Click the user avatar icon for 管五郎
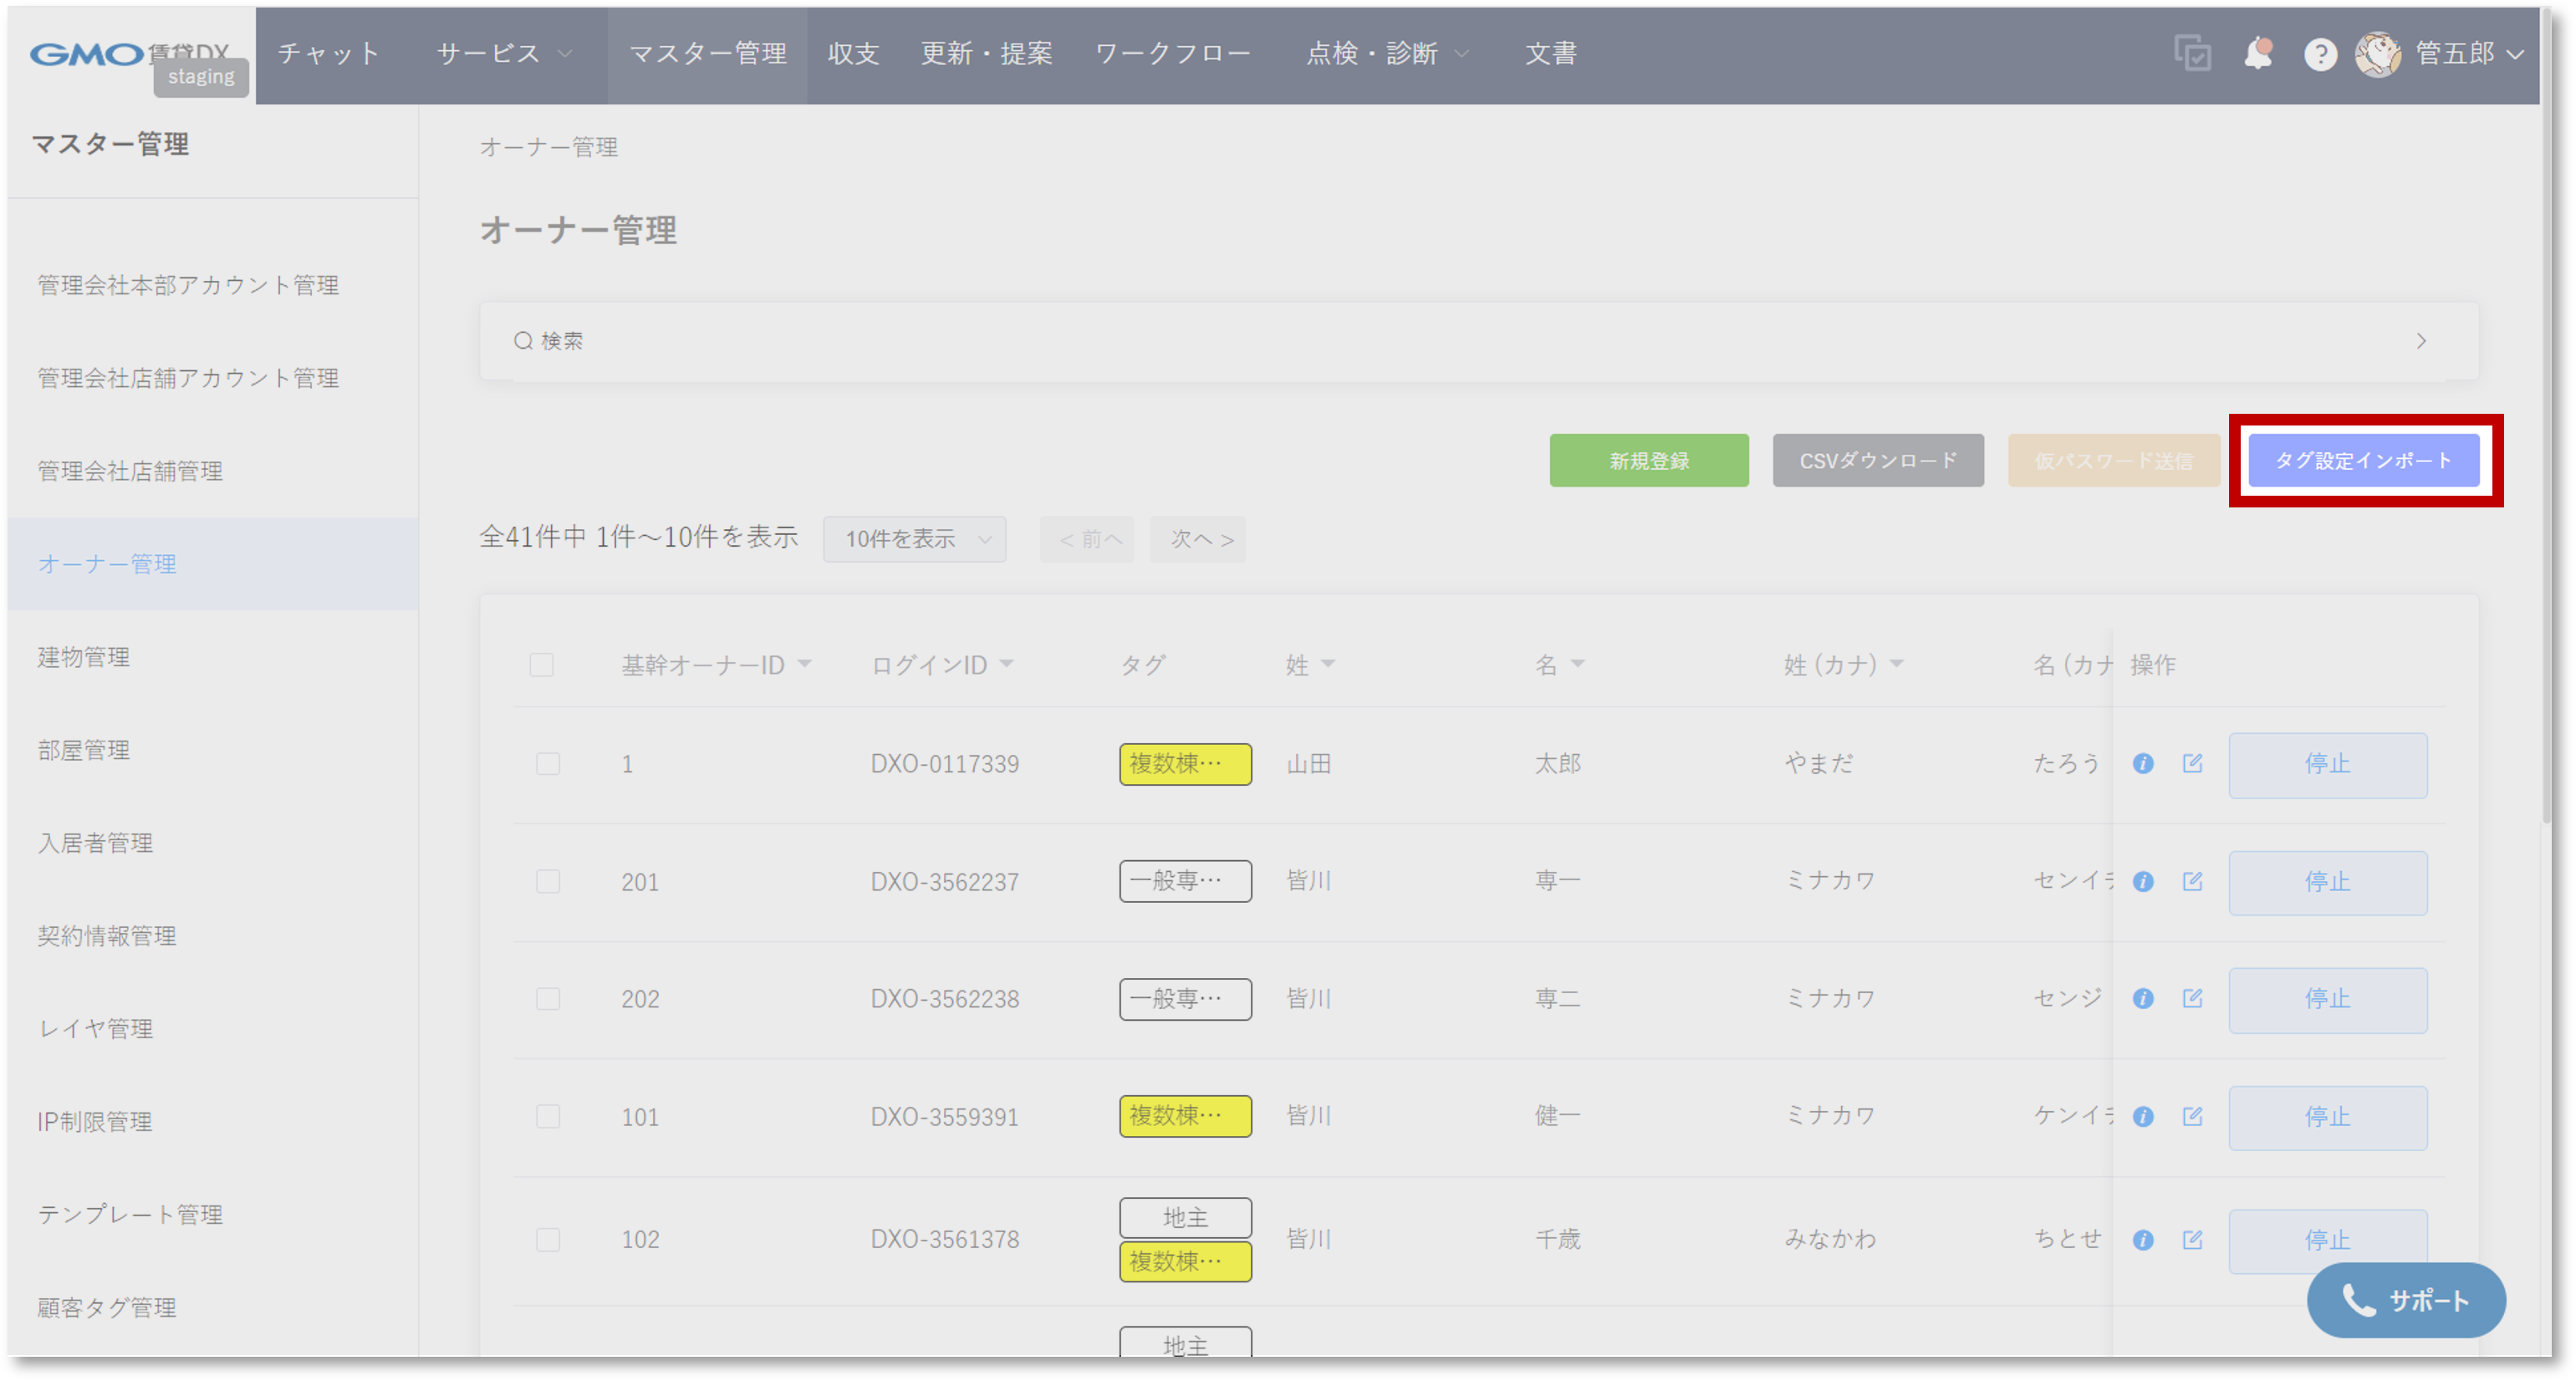Viewport: 2576px width, 1381px height. [x=2378, y=54]
